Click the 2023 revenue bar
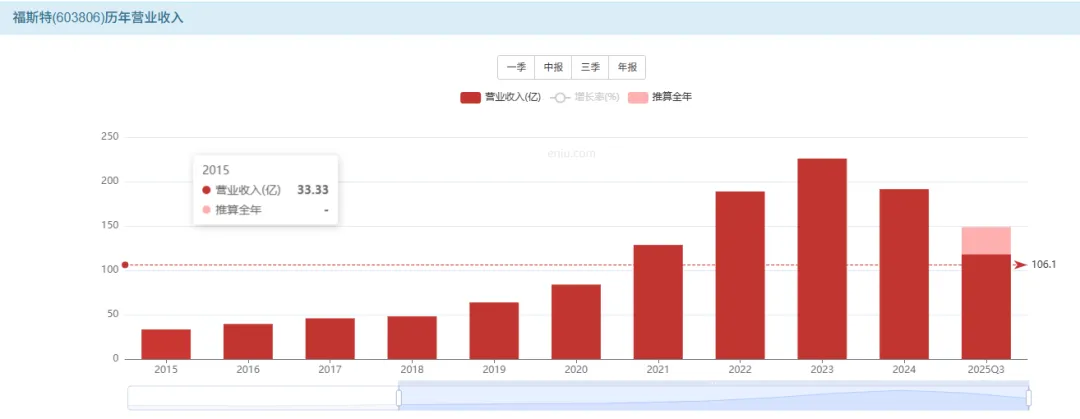 point(822,258)
